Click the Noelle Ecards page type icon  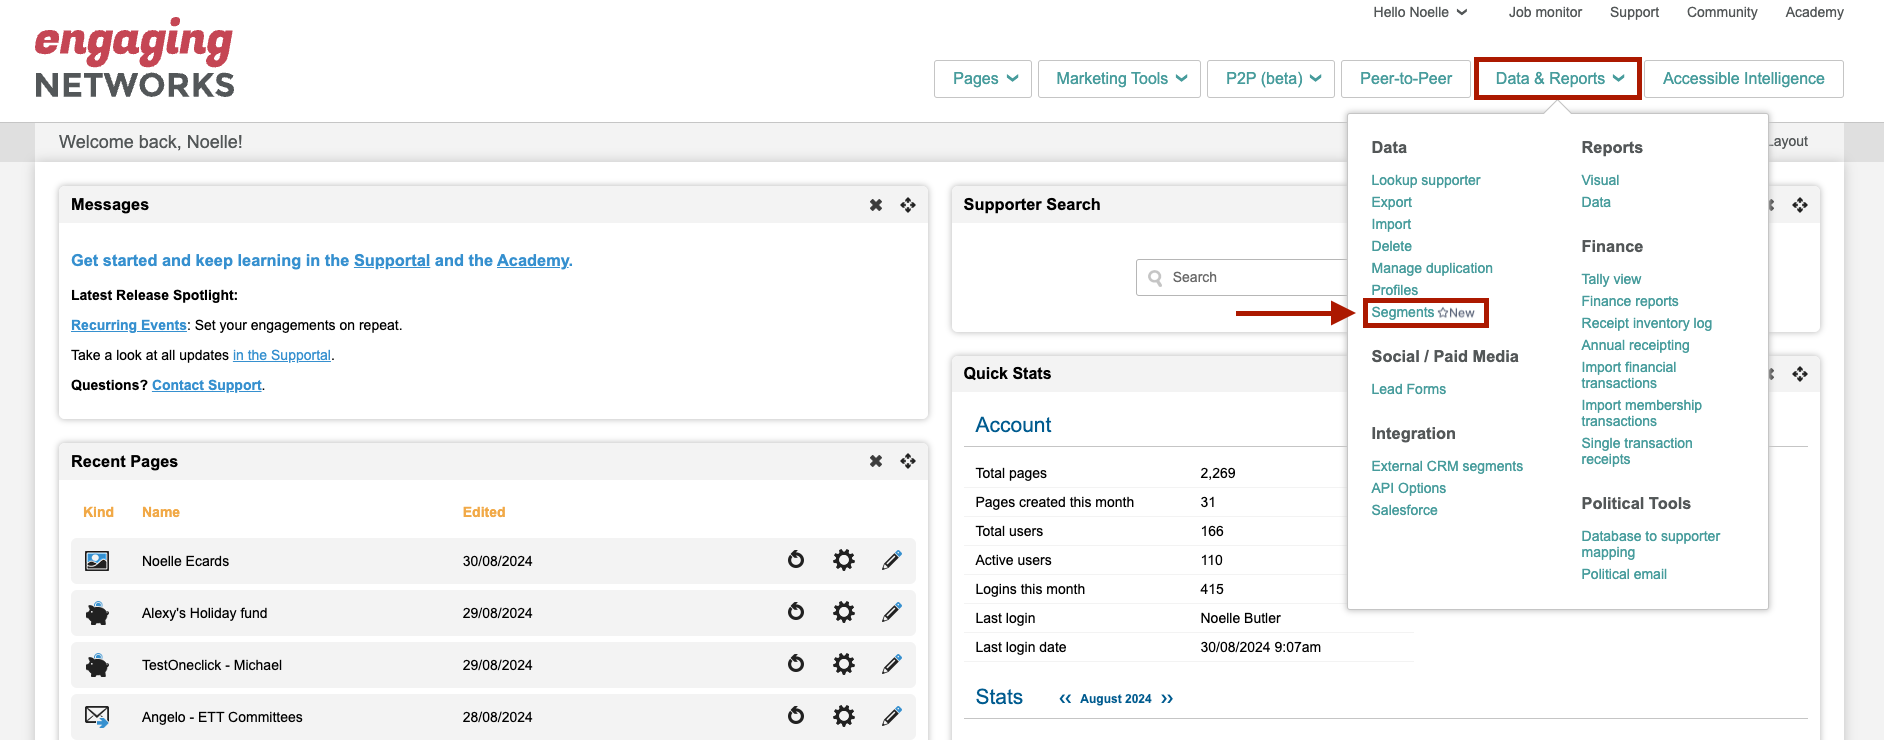tap(97, 561)
